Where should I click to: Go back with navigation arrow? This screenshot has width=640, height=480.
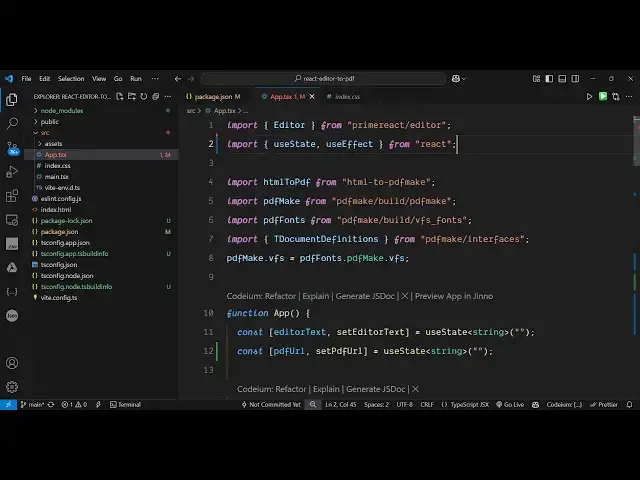coord(178,79)
